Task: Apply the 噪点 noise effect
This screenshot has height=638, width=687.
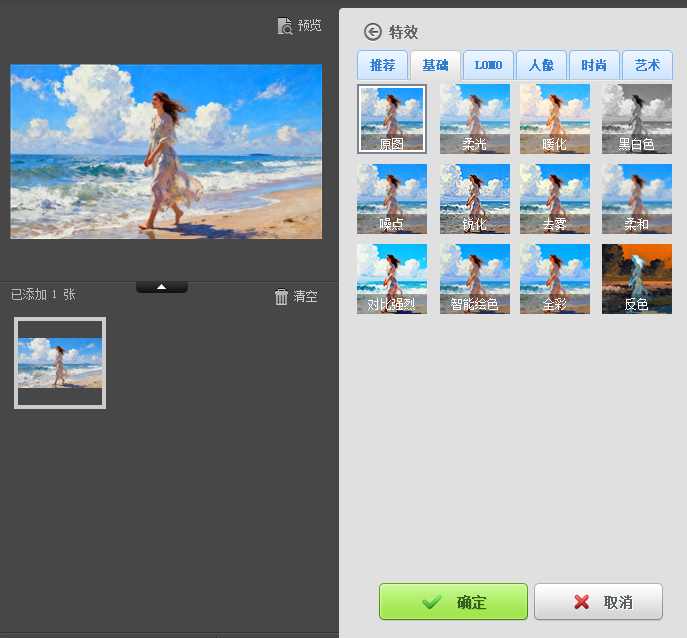Action: click(x=392, y=198)
